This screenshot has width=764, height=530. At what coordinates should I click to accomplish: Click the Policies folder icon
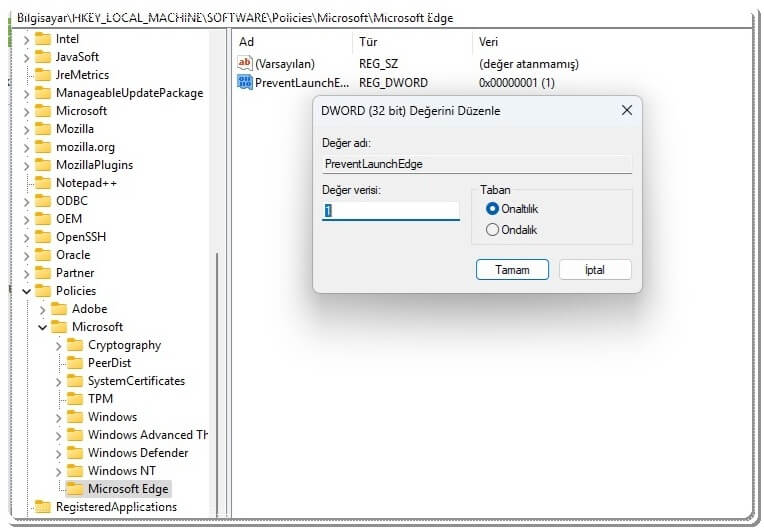[x=43, y=291]
